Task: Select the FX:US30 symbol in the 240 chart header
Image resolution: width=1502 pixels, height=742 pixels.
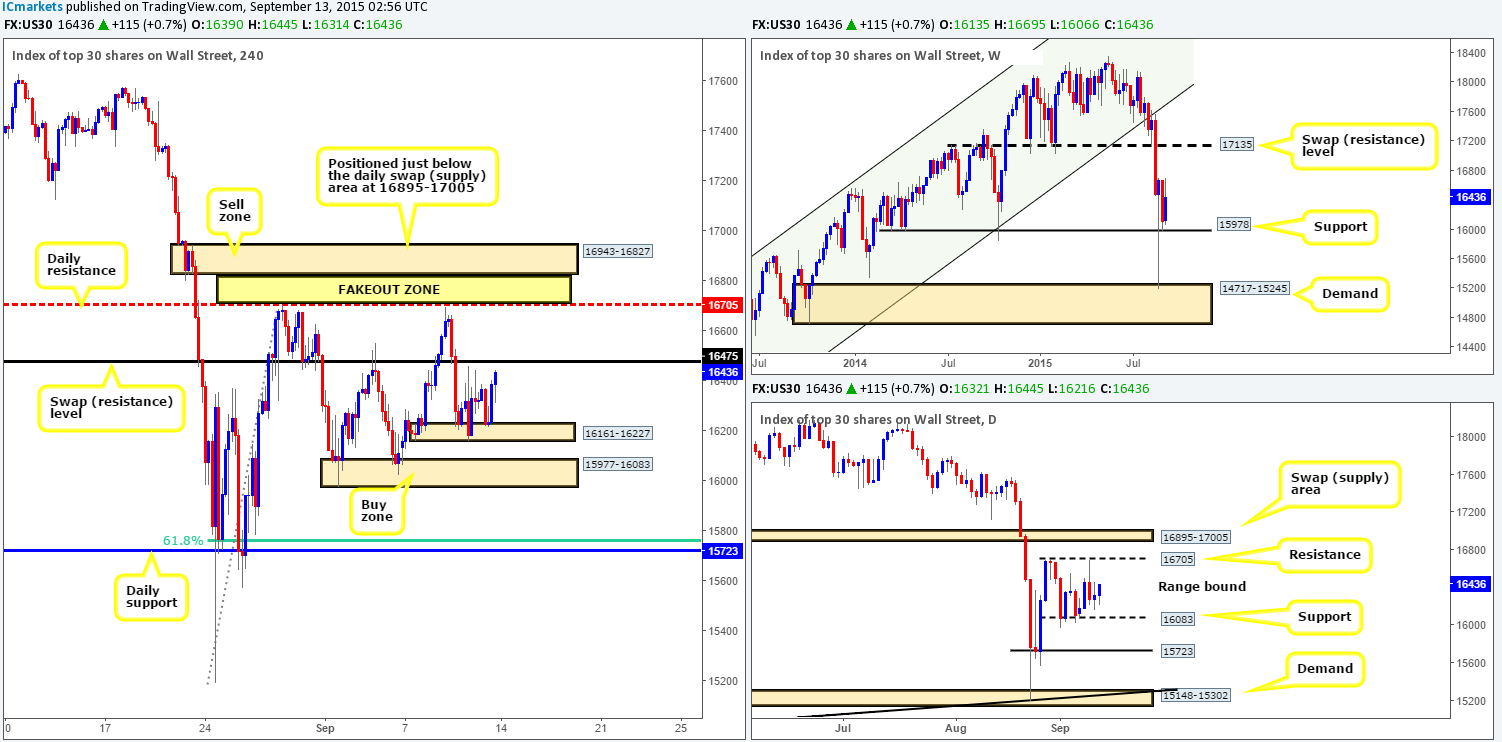Action: pos(27,24)
